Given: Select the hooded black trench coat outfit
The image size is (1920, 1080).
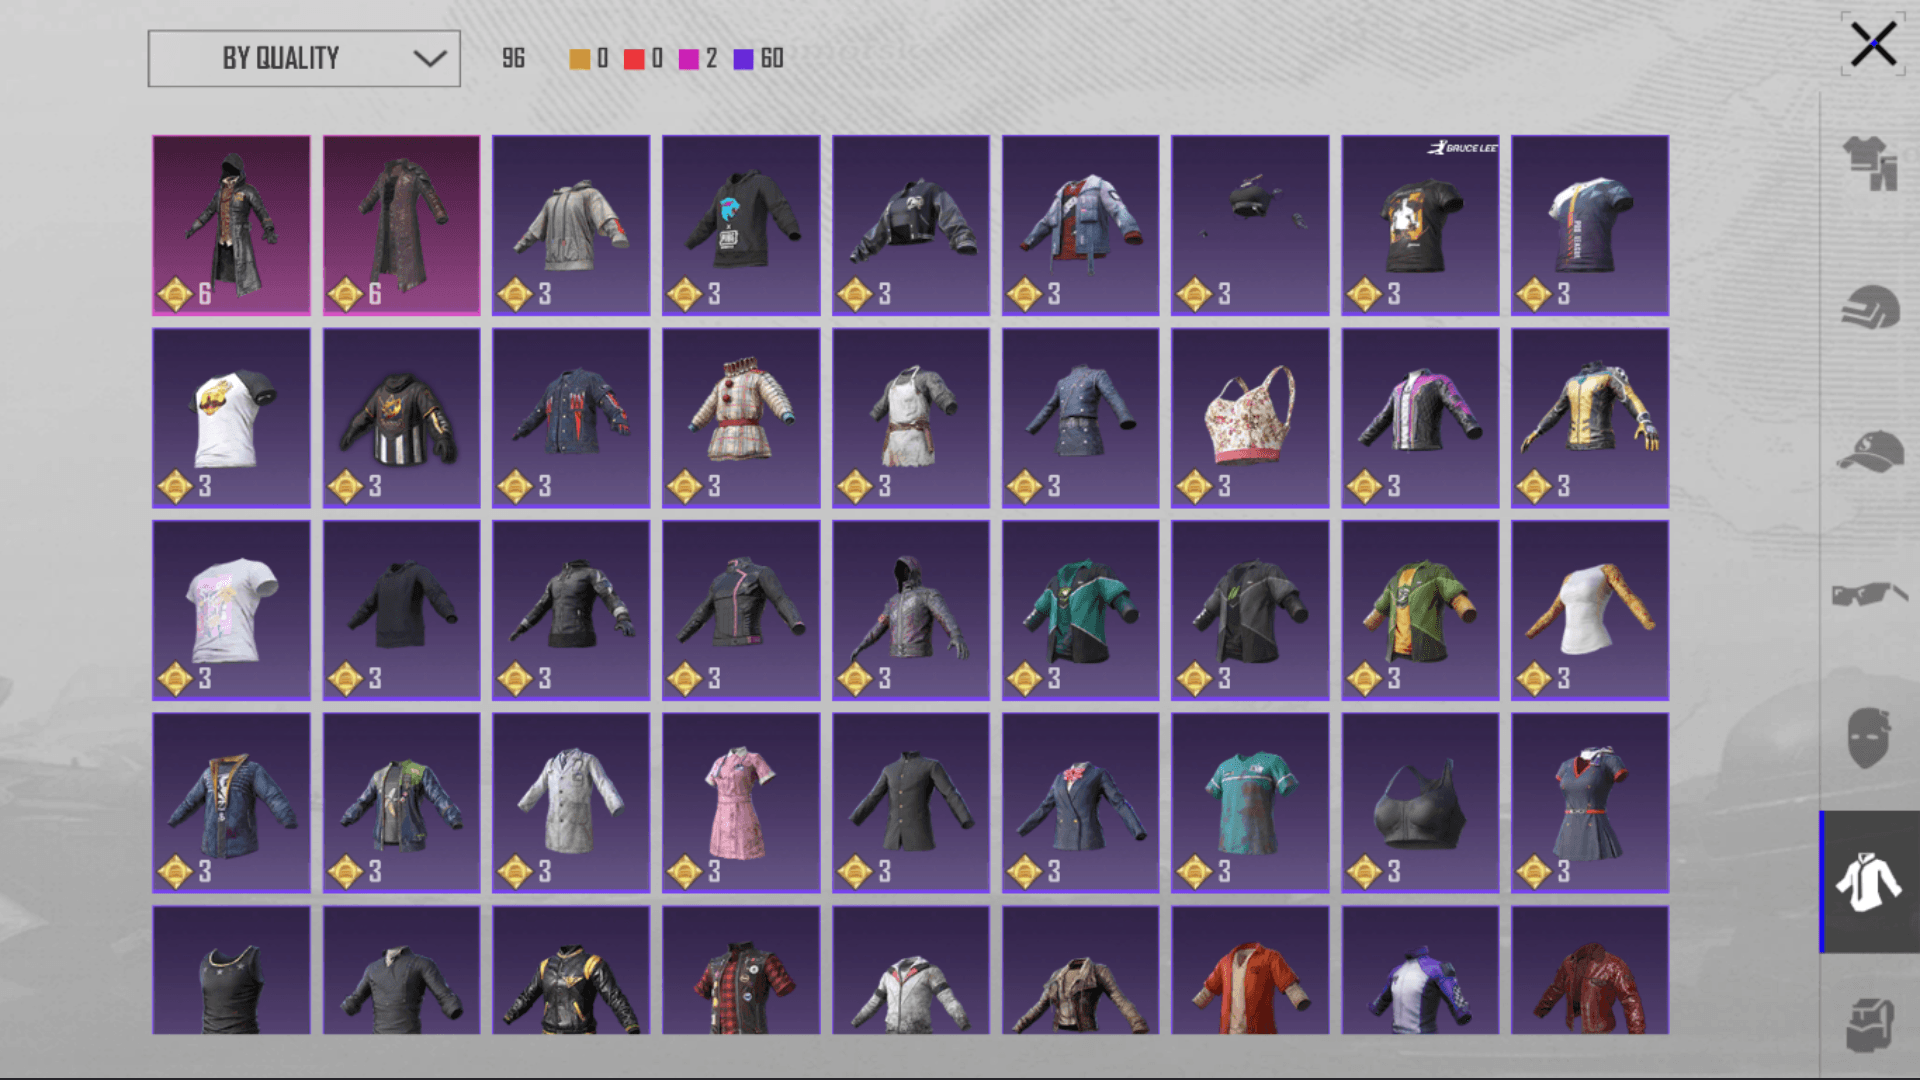Looking at the screenshot, I should click(x=231, y=225).
